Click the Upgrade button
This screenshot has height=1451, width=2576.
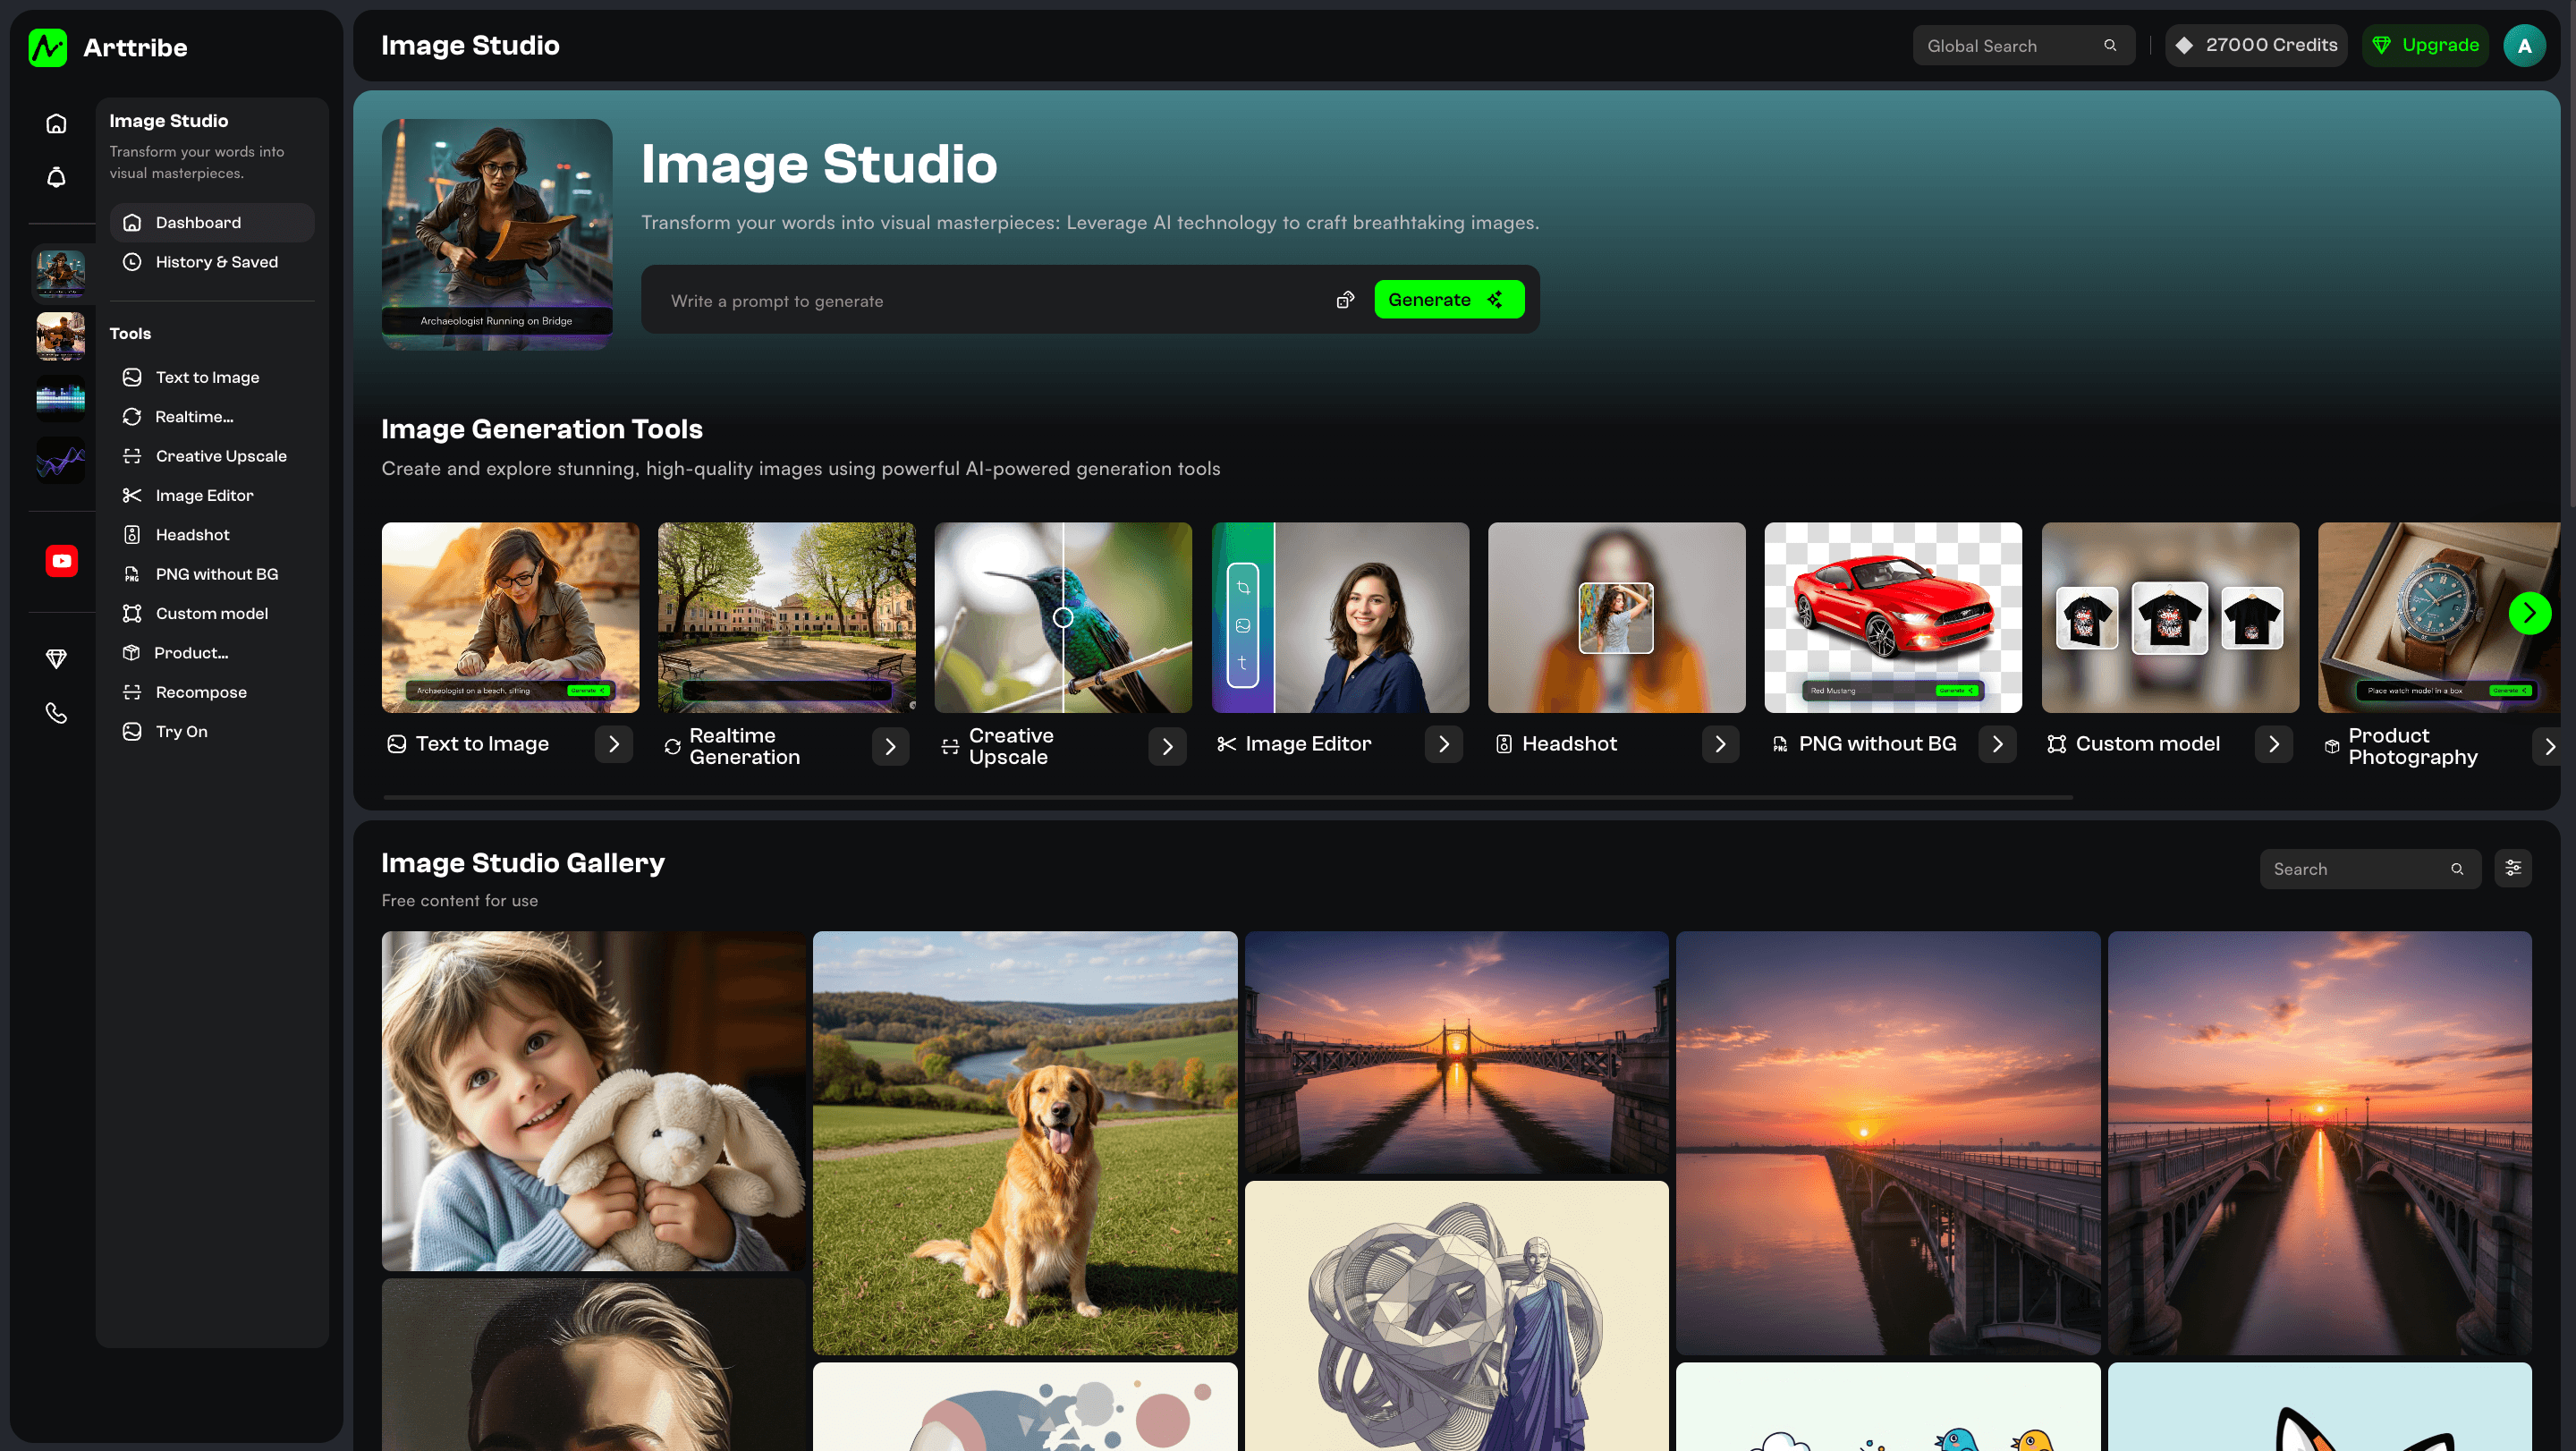point(2425,45)
